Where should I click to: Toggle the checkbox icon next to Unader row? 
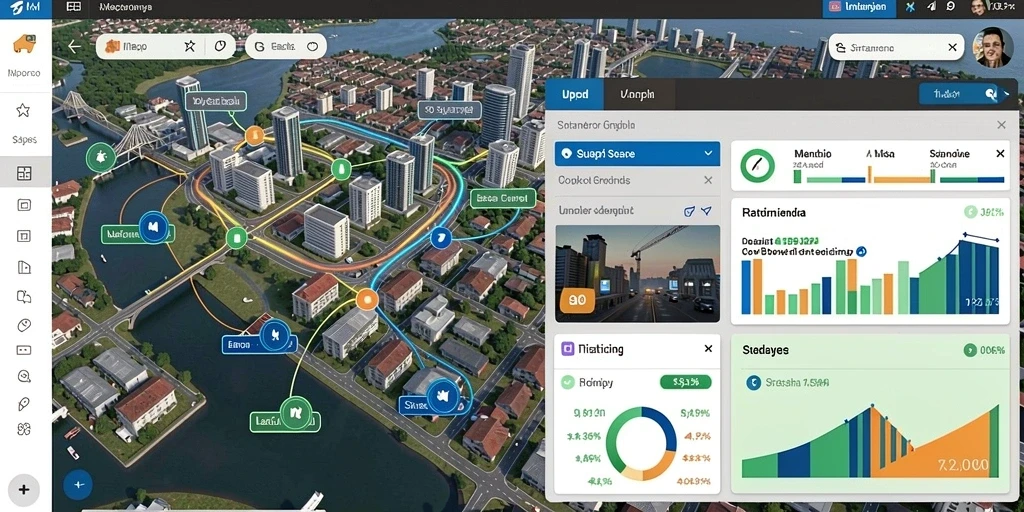pyautogui.click(x=689, y=211)
